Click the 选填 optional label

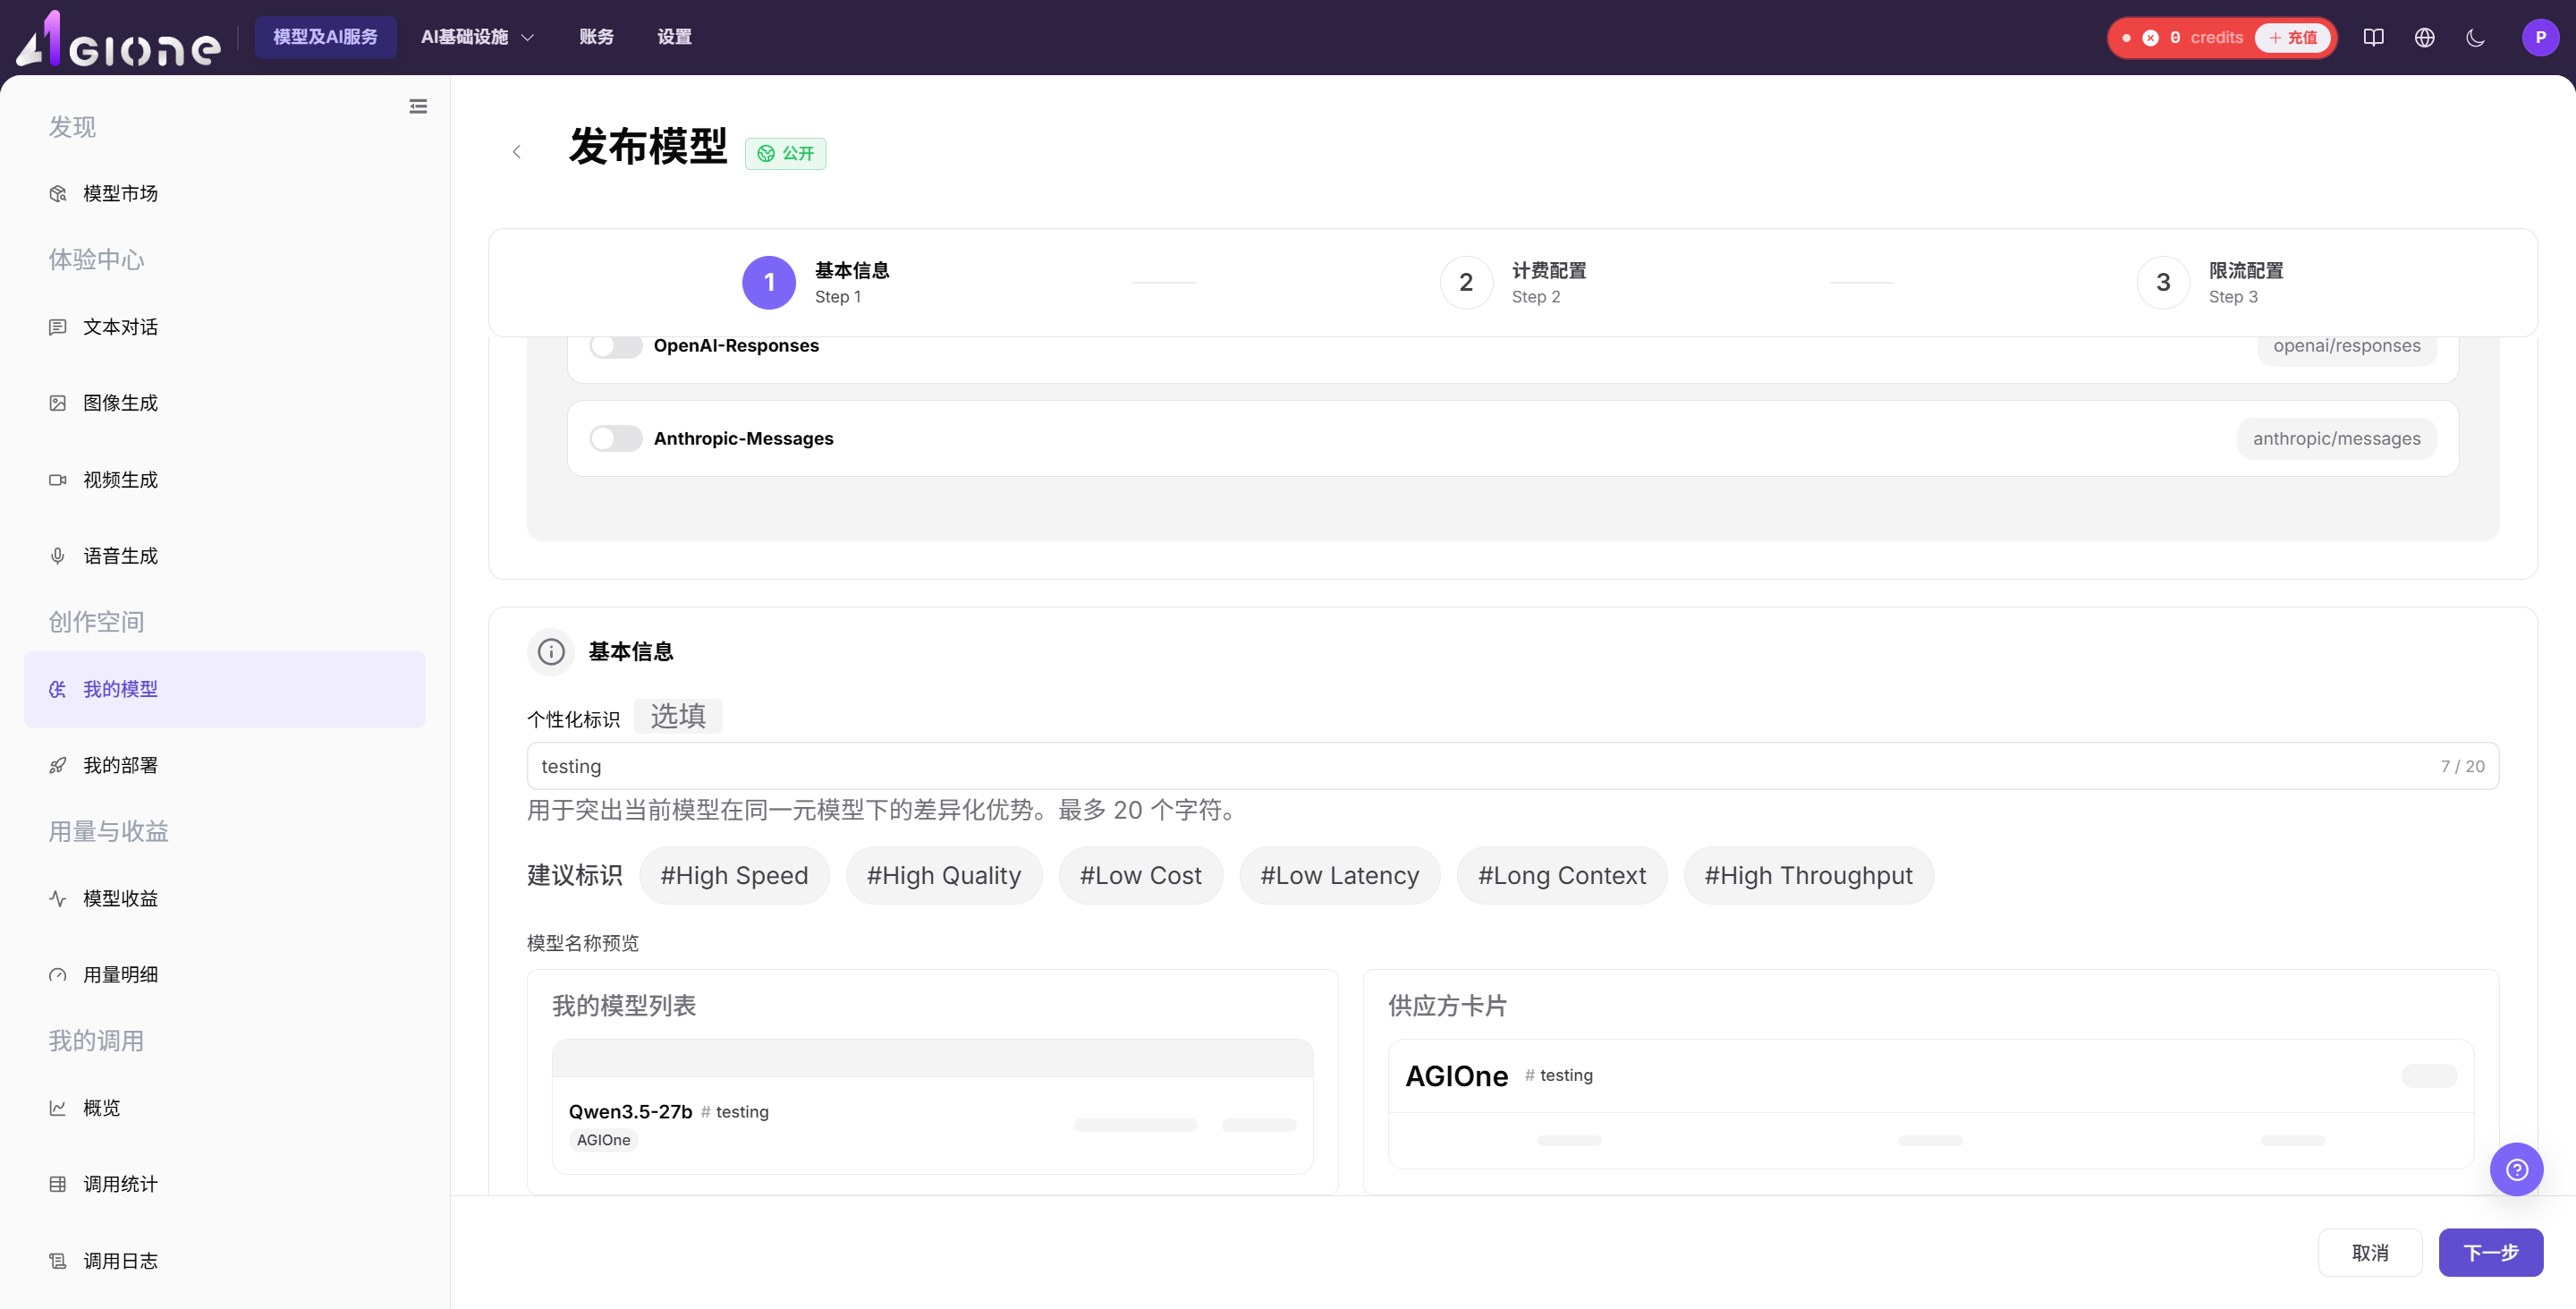coord(678,716)
